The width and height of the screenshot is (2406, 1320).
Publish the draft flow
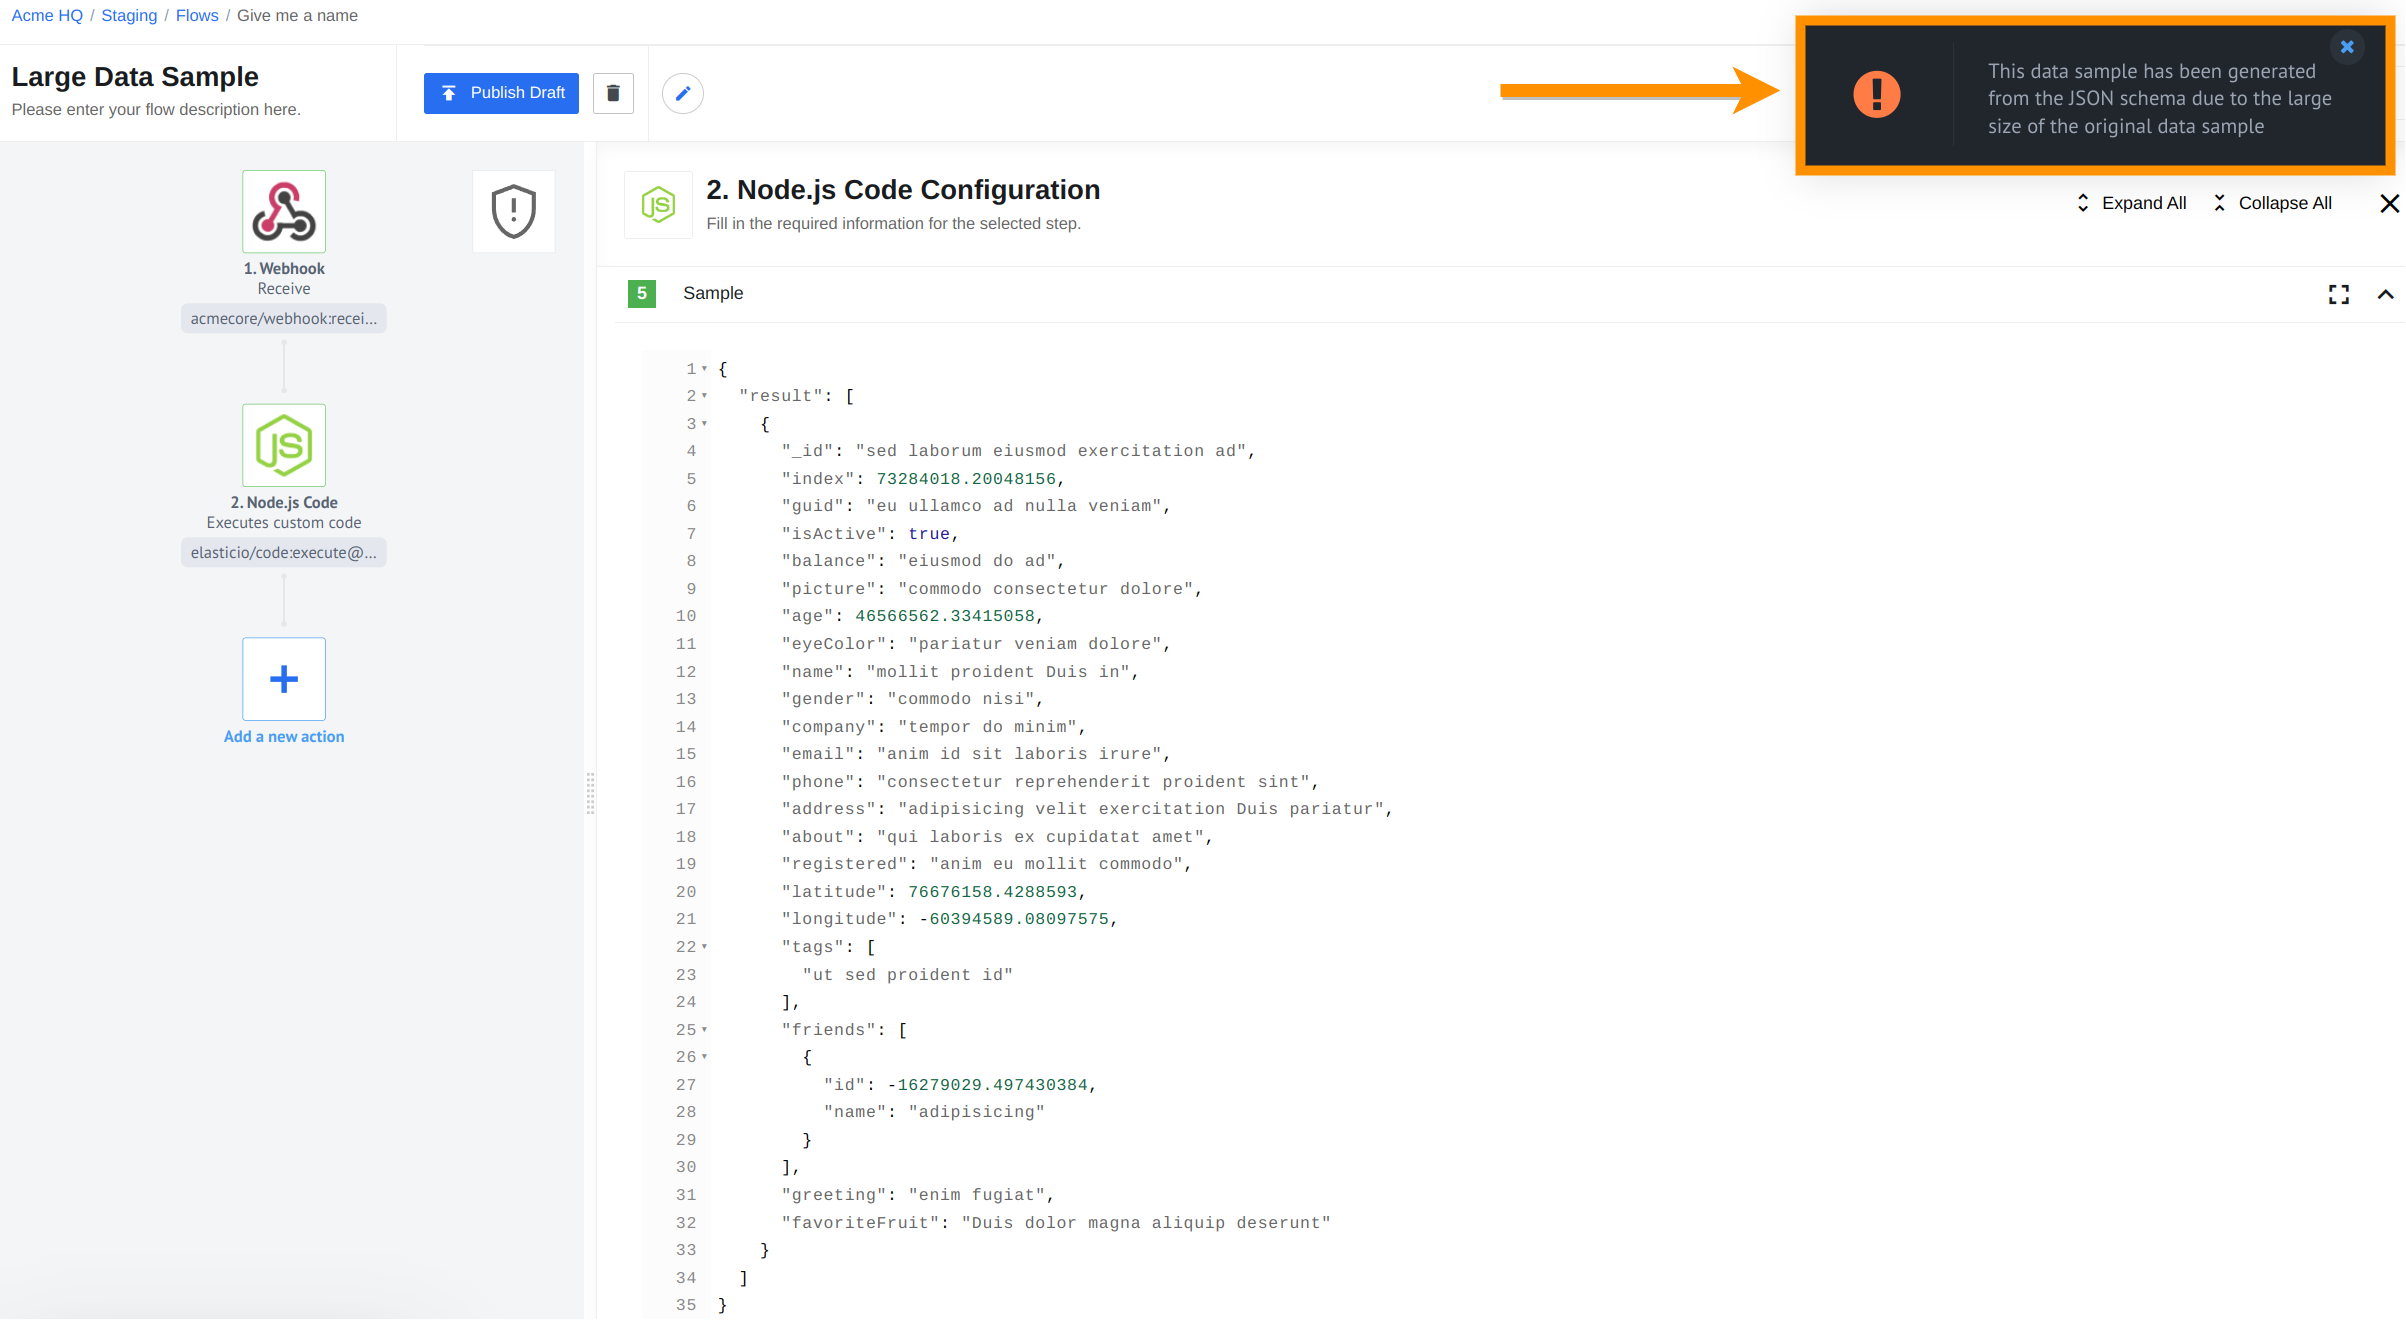[501, 92]
